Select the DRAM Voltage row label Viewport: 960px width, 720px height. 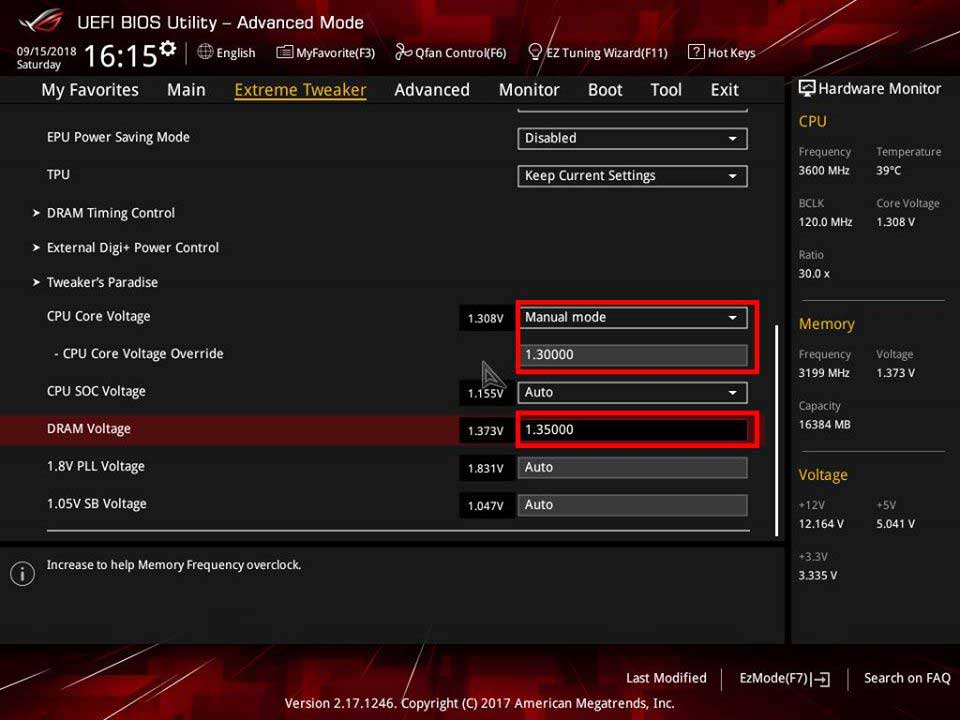tap(89, 429)
